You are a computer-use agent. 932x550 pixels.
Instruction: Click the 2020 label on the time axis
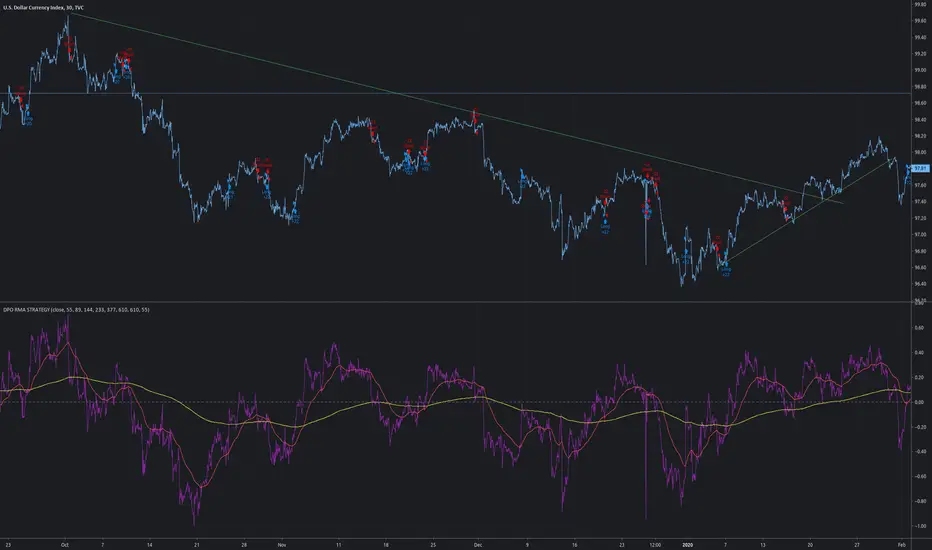(688, 545)
